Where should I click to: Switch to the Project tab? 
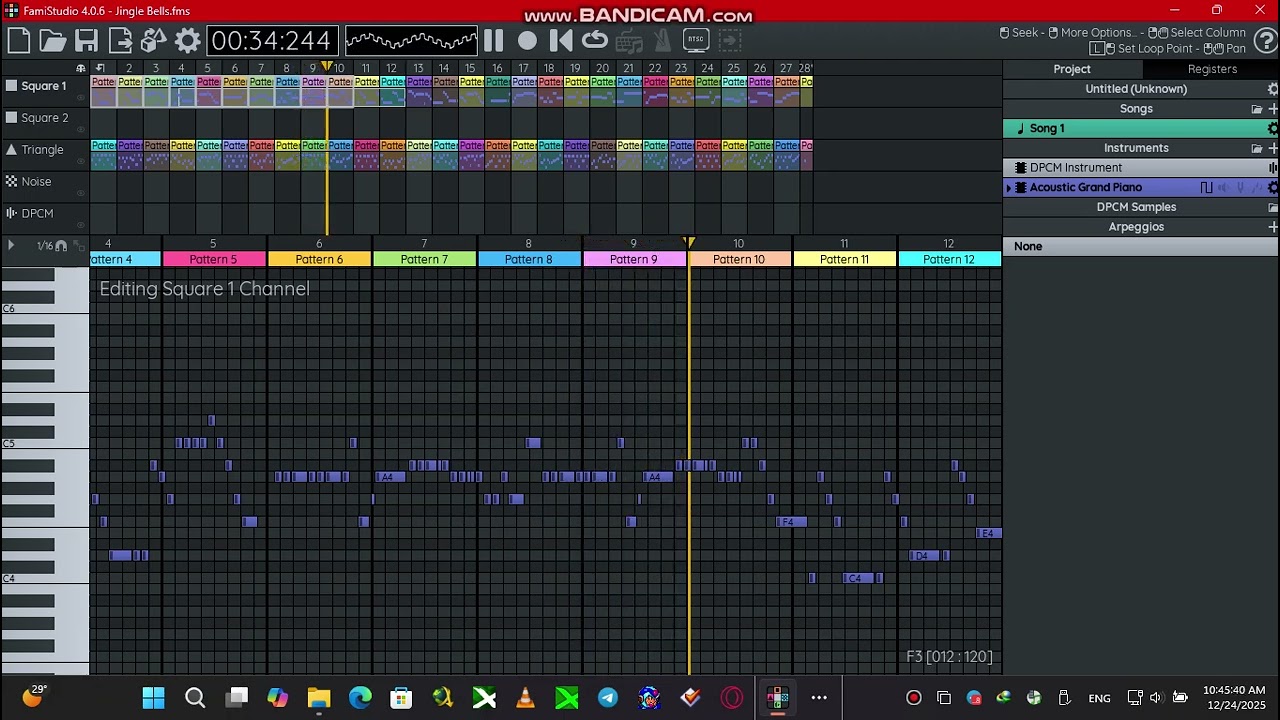pos(1072,69)
